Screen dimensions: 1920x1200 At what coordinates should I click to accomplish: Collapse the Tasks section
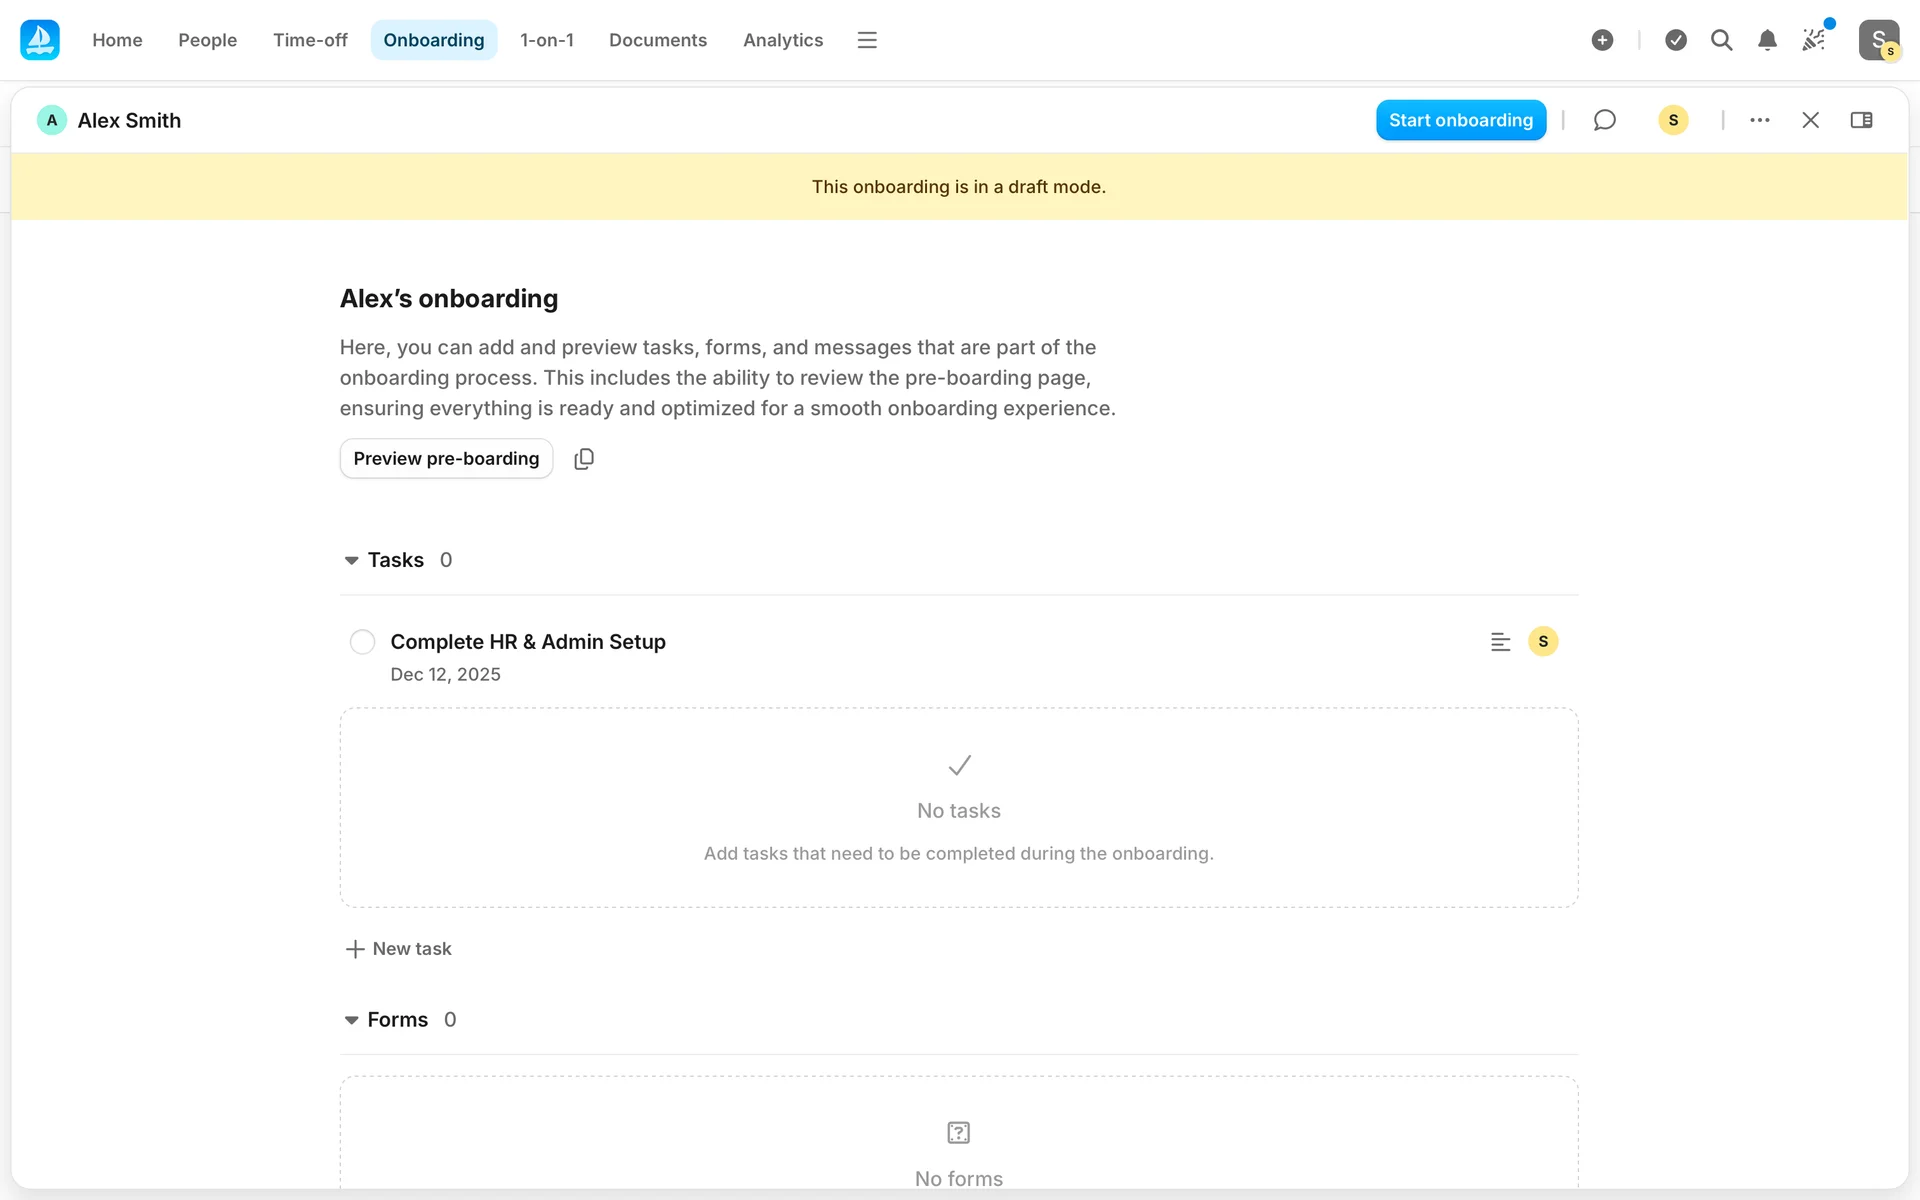351,561
